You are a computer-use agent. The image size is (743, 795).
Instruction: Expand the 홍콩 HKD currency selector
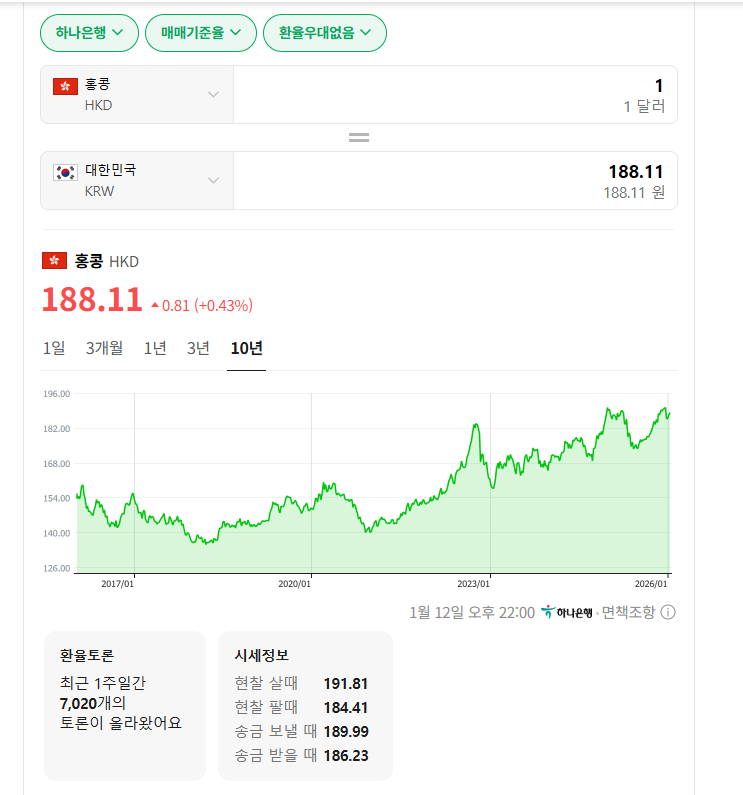137,95
